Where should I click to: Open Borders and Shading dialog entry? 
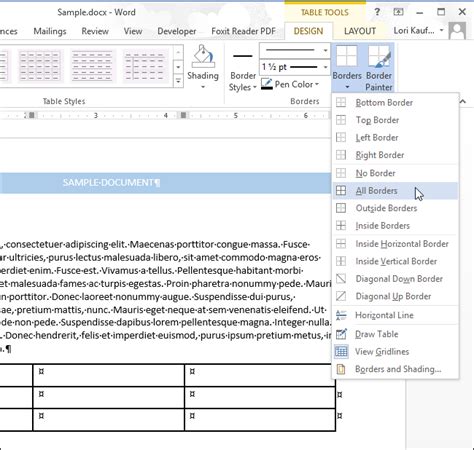395,369
